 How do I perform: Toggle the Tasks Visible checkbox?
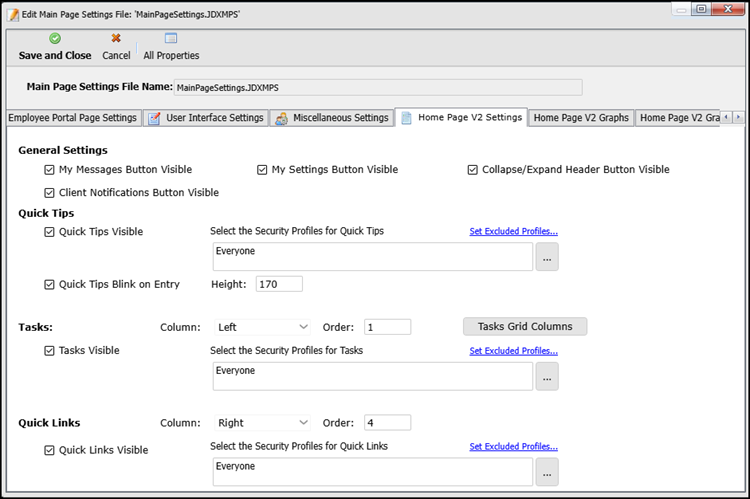[49, 351]
